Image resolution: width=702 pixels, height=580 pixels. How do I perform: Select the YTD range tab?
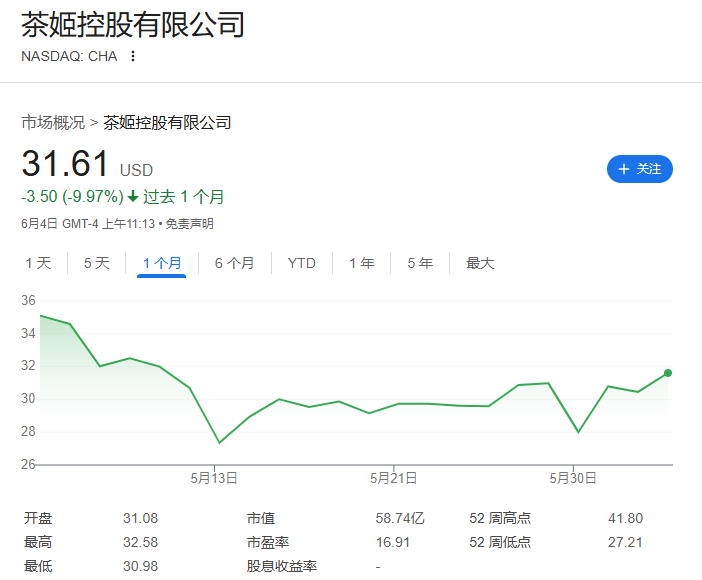pyautogui.click(x=302, y=263)
